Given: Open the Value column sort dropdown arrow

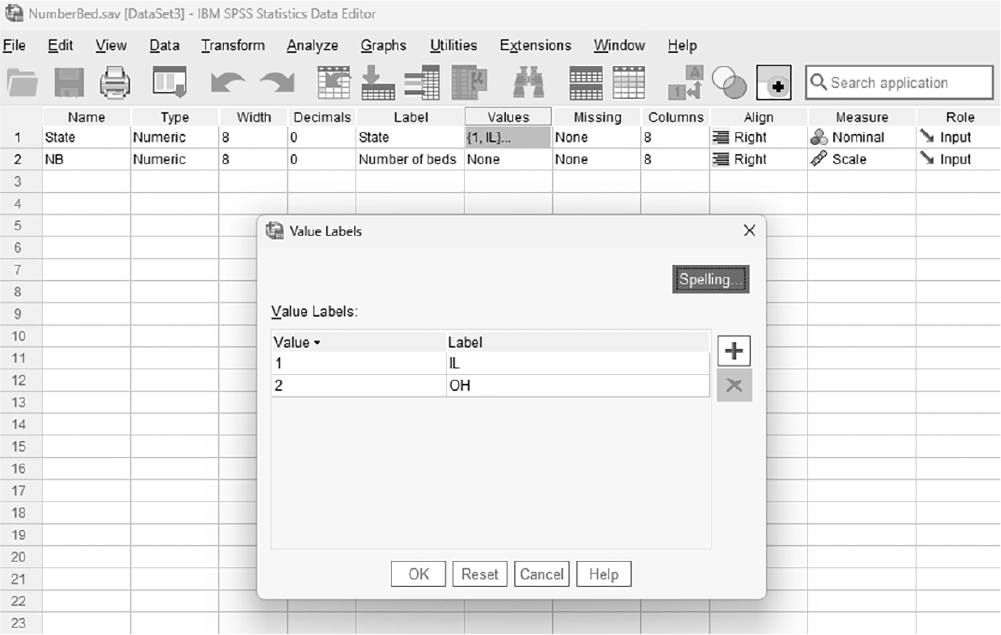Looking at the screenshot, I should click(x=317, y=343).
